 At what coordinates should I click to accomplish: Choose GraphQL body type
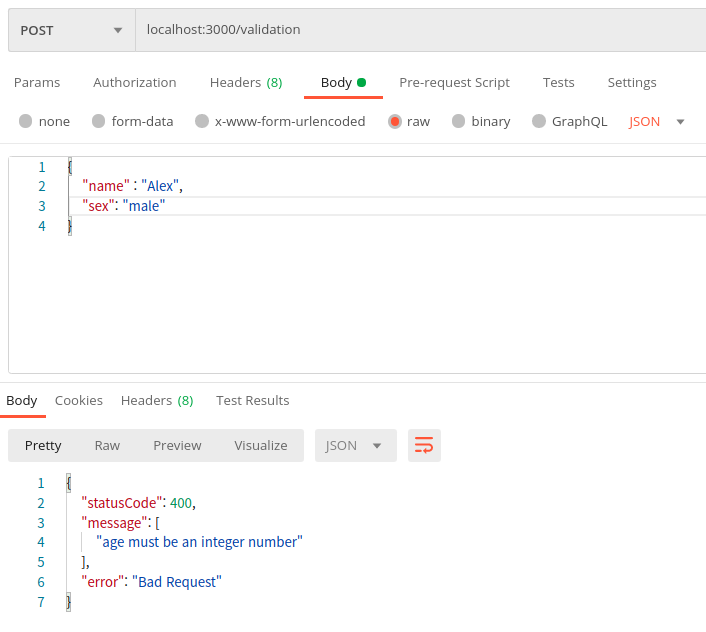tap(570, 121)
